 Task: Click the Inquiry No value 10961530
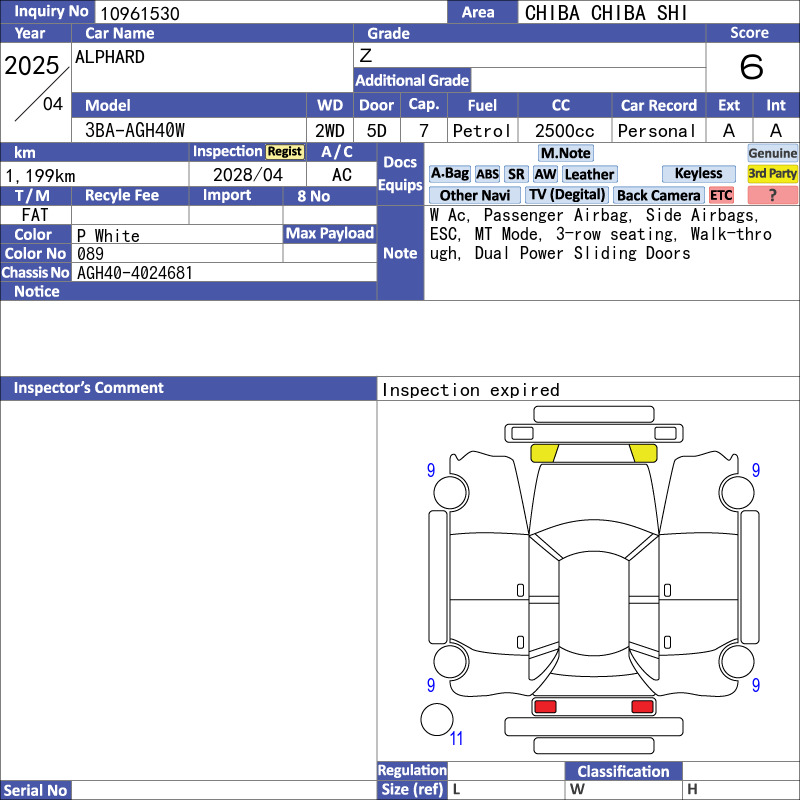[x=140, y=13]
